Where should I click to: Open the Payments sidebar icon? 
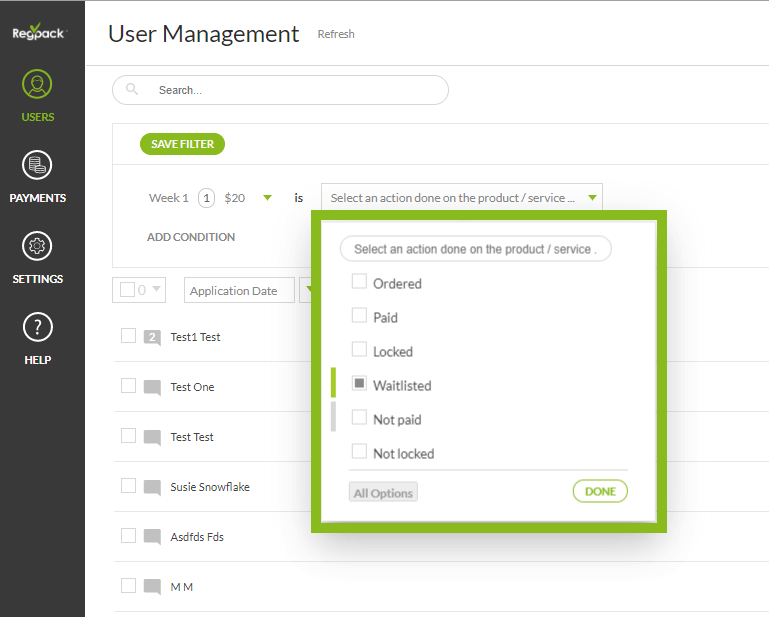click(38, 165)
